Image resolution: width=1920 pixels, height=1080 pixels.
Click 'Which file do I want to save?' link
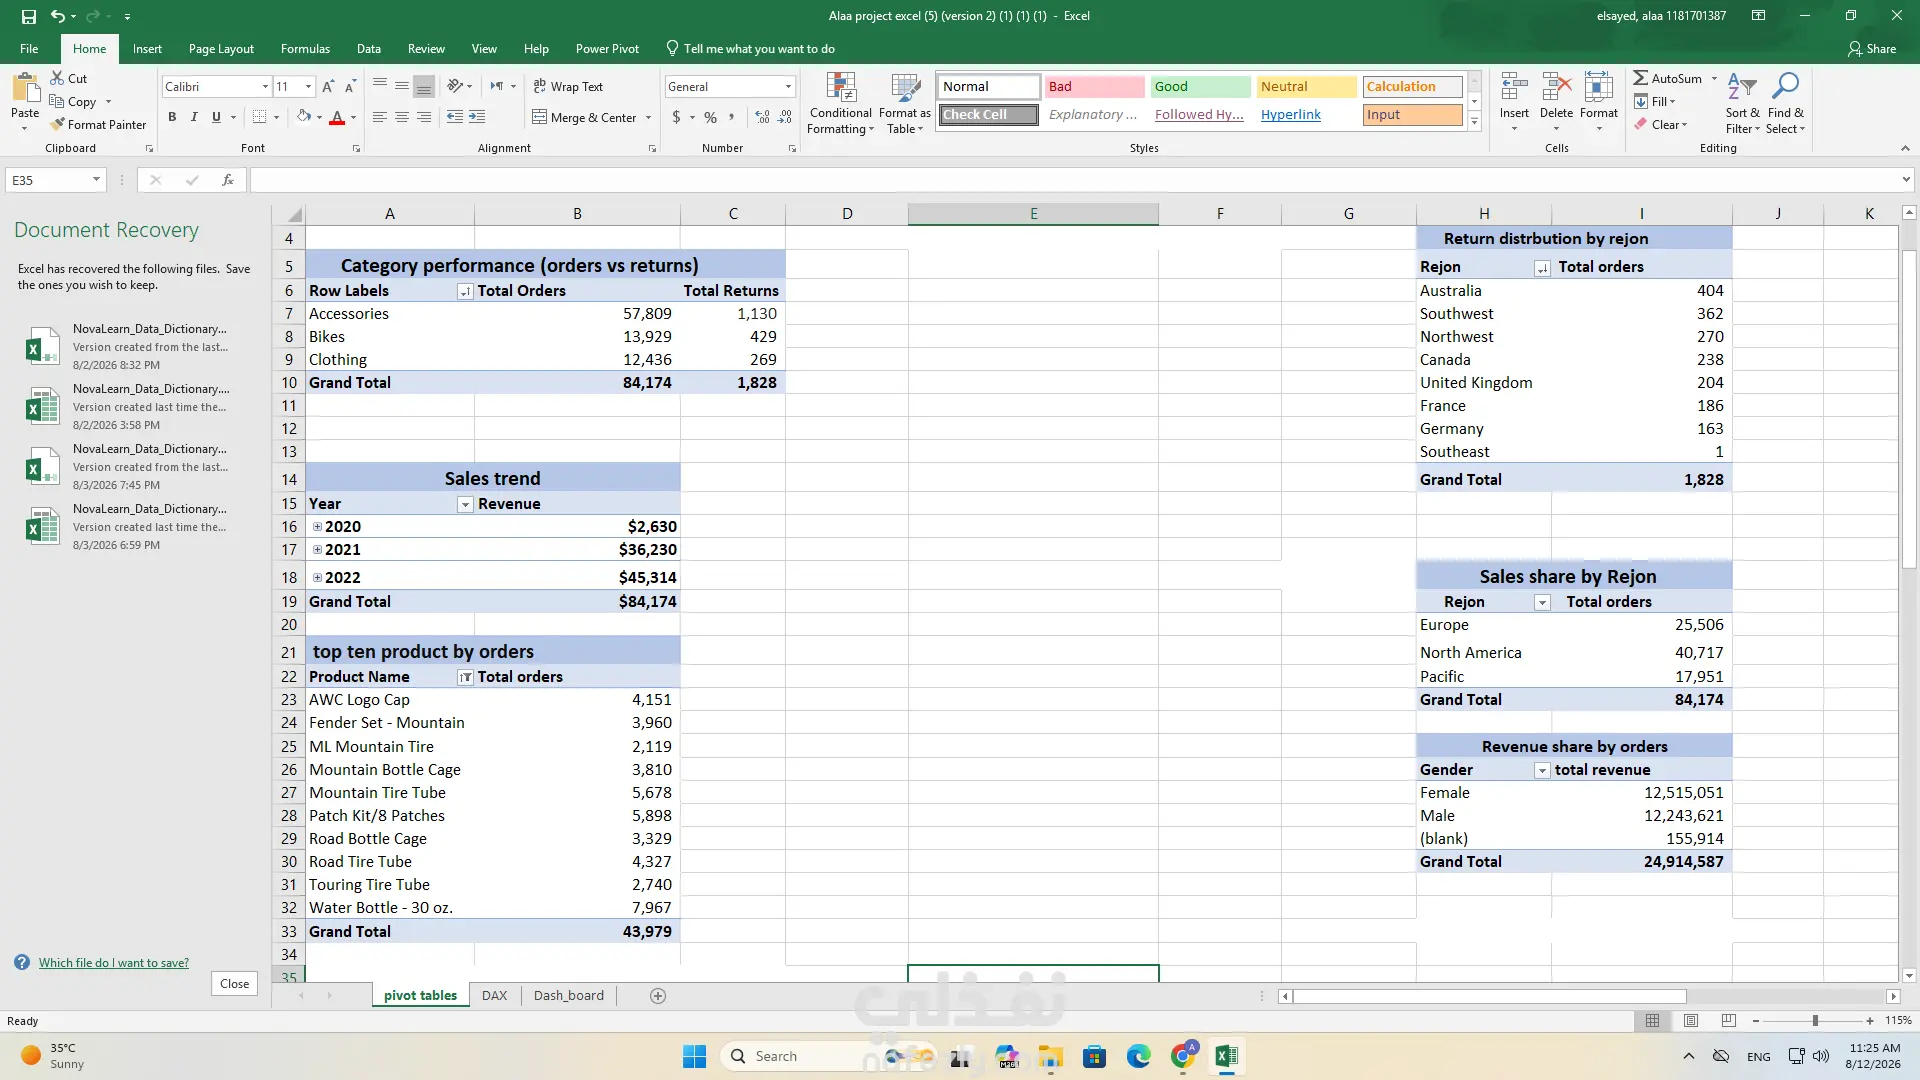point(114,963)
